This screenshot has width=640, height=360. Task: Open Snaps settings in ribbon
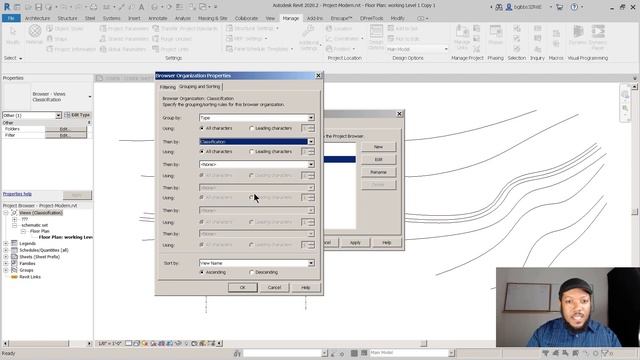click(x=57, y=39)
